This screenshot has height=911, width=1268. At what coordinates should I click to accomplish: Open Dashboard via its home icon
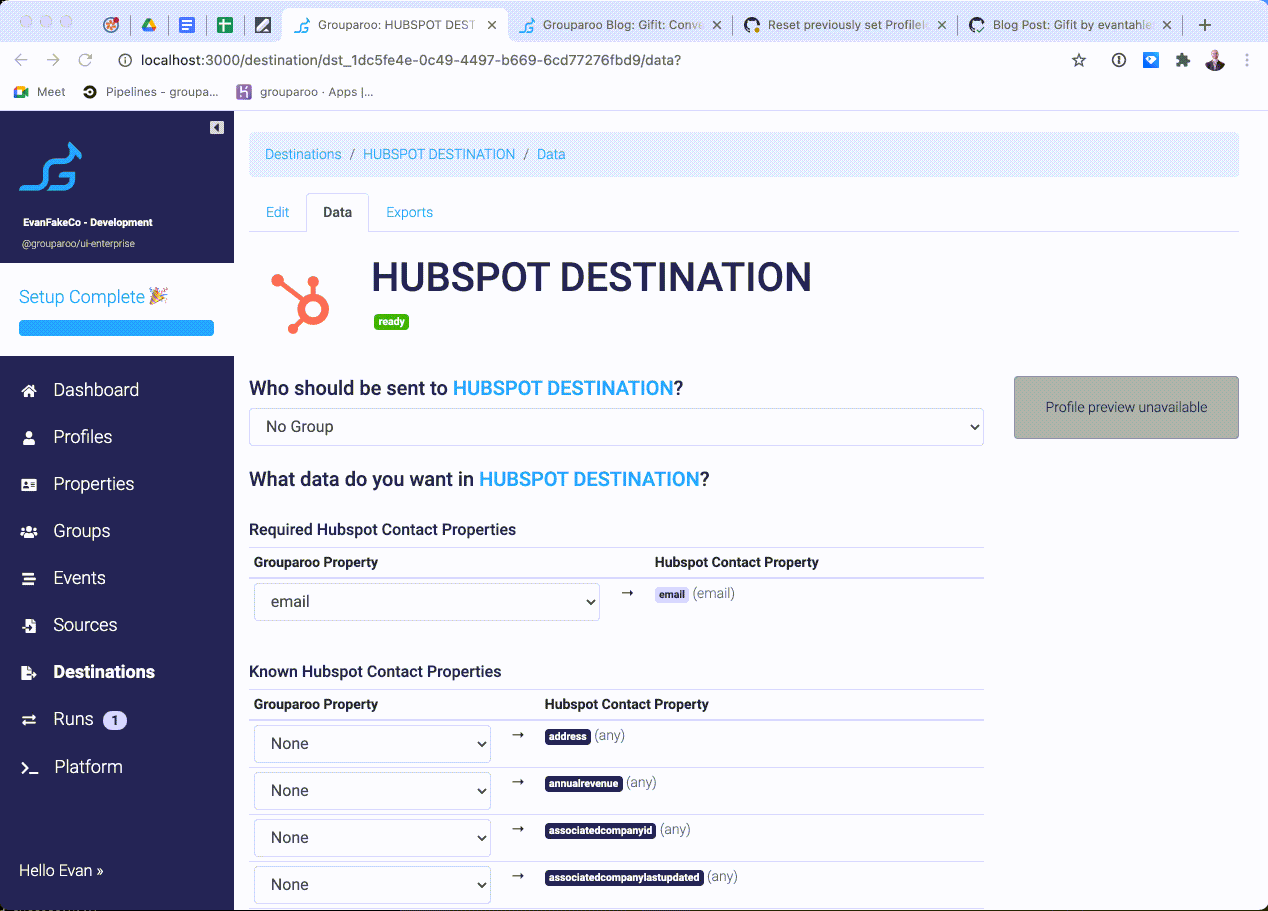29,390
